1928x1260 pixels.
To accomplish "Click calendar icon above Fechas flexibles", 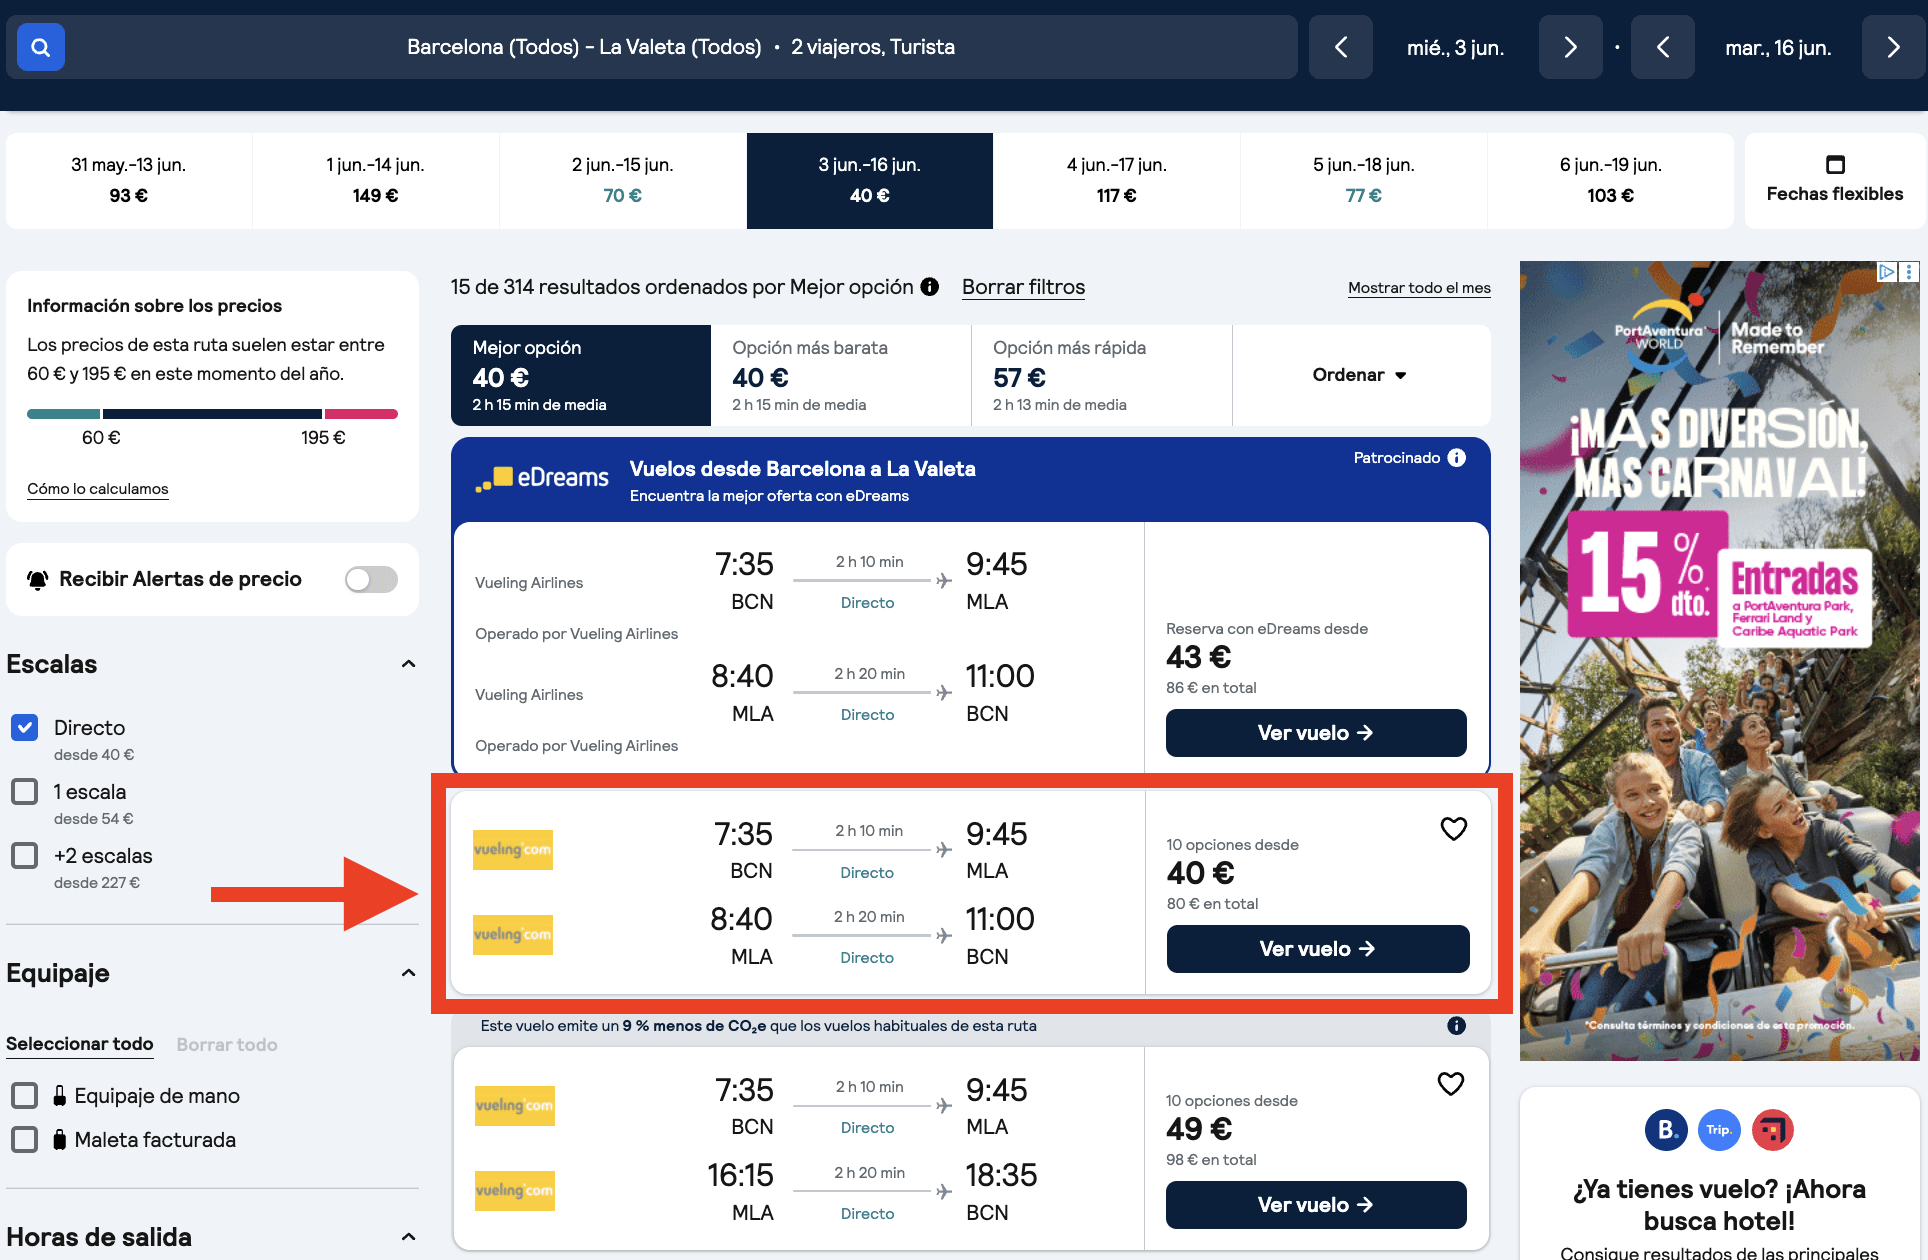I will (x=1835, y=164).
